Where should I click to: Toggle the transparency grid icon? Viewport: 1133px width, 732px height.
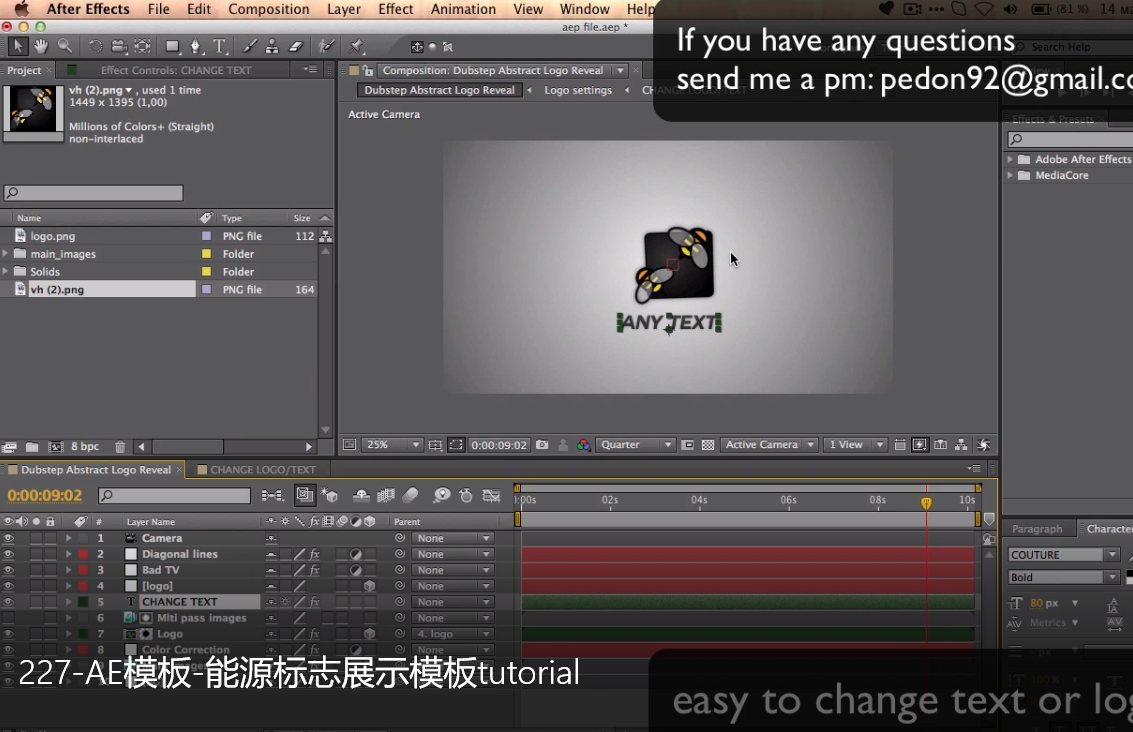coord(708,444)
